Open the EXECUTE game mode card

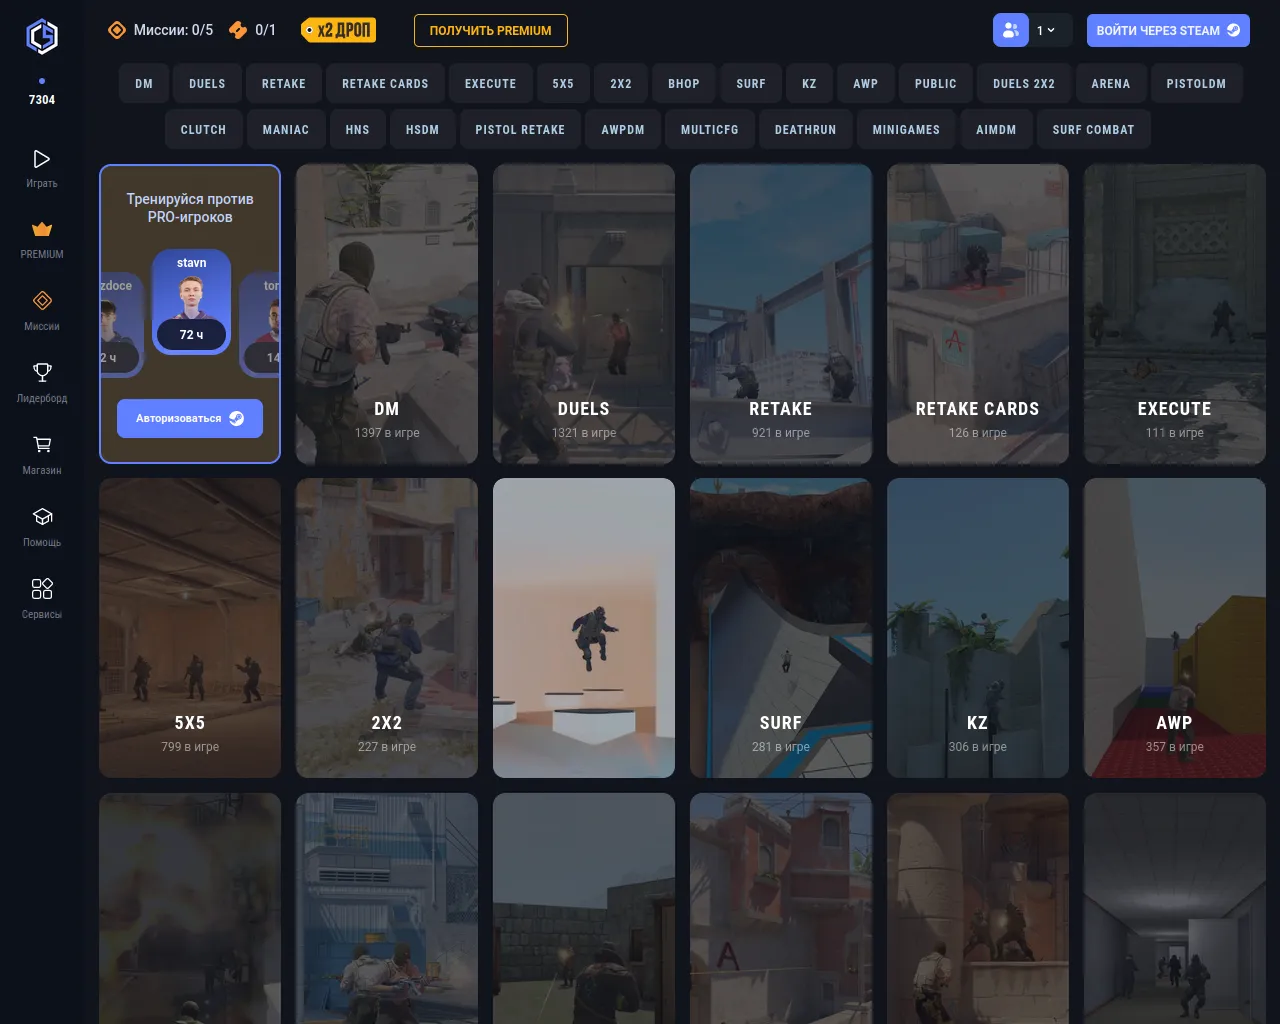(x=1174, y=314)
